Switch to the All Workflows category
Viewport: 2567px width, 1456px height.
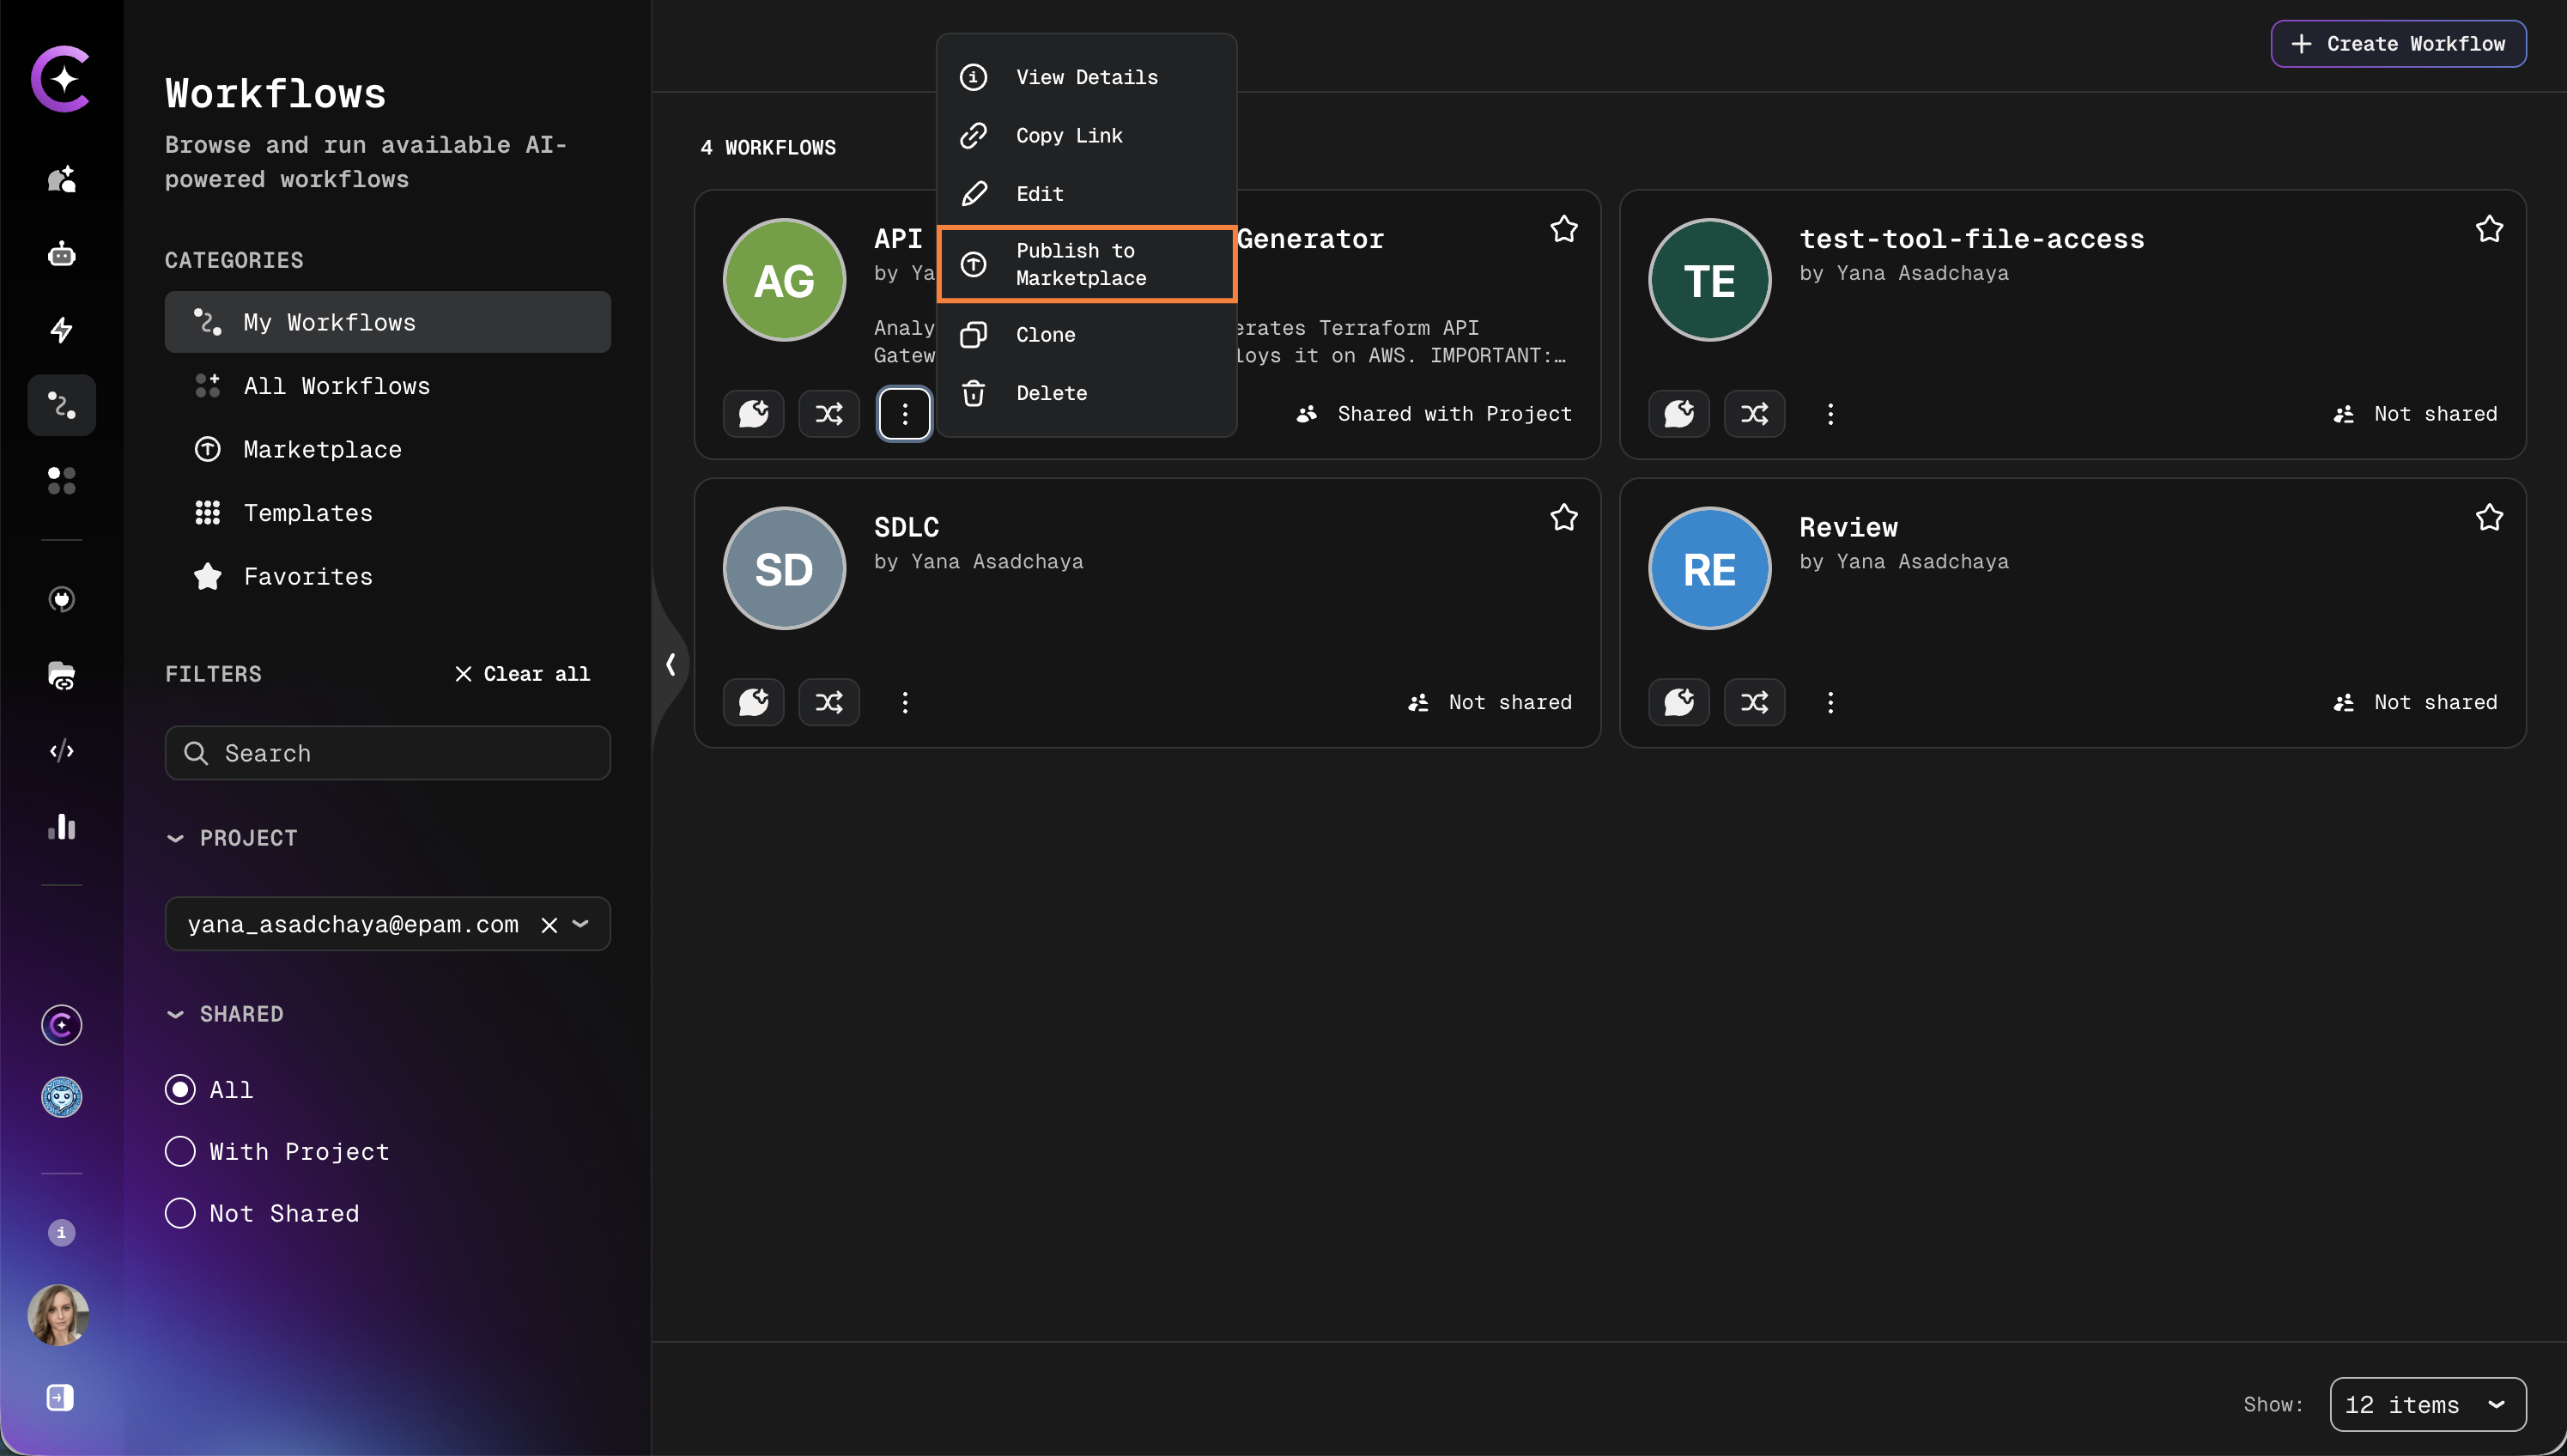(387, 386)
